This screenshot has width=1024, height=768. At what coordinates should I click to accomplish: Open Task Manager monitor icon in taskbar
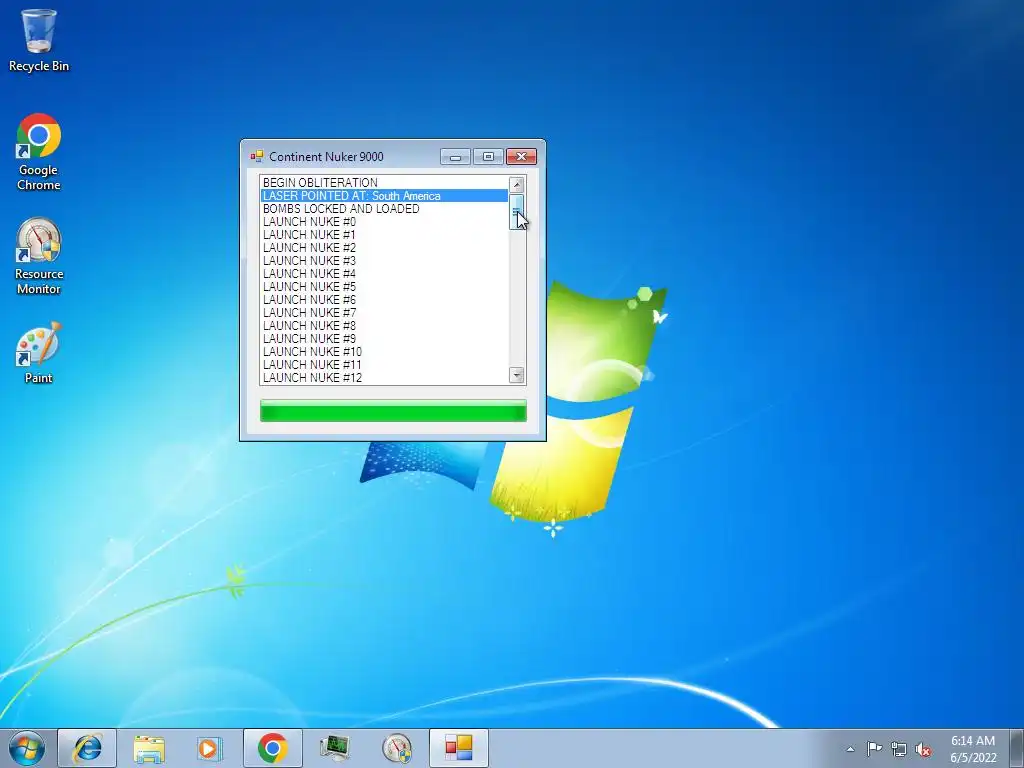335,748
